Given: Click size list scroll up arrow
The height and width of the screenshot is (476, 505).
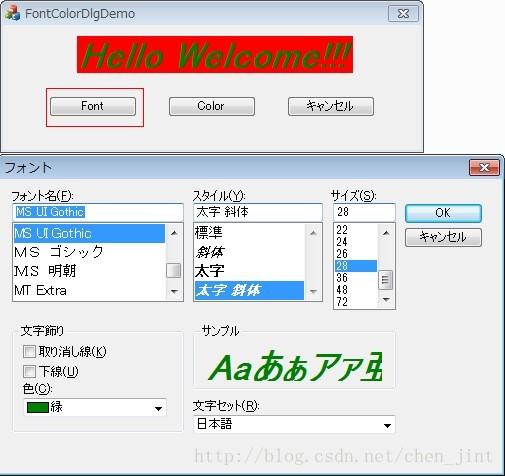Looking at the screenshot, I should pyautogui.click(x=386, y=233).
